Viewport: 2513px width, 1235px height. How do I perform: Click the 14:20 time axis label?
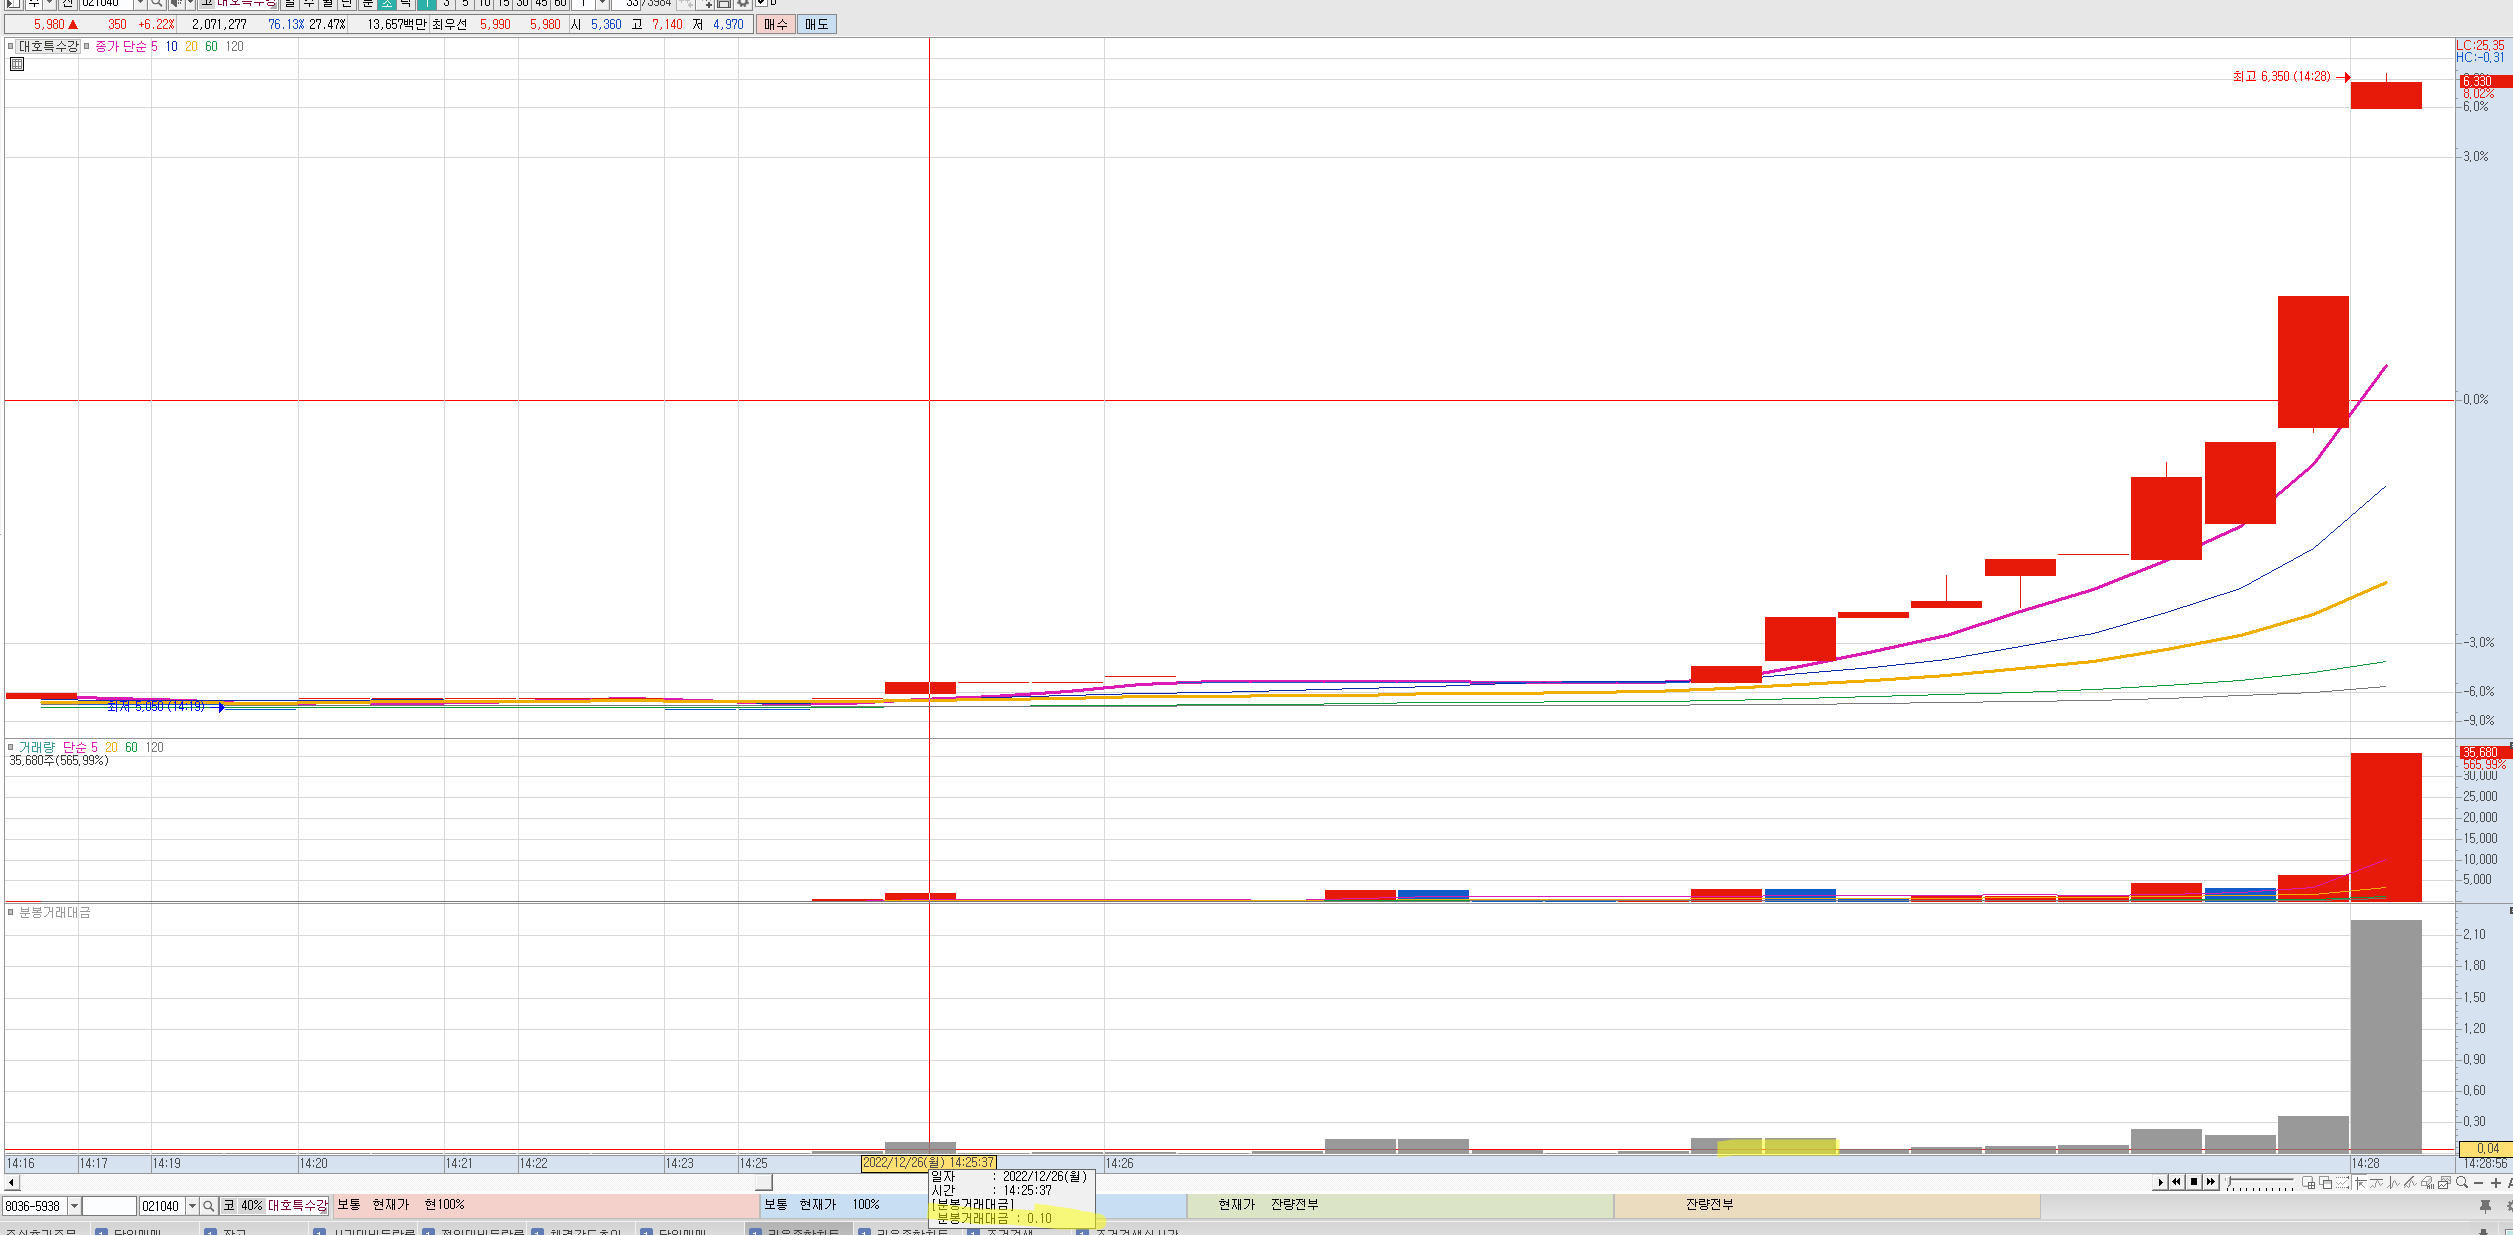pyautogui.click(x=313, y=1163)
